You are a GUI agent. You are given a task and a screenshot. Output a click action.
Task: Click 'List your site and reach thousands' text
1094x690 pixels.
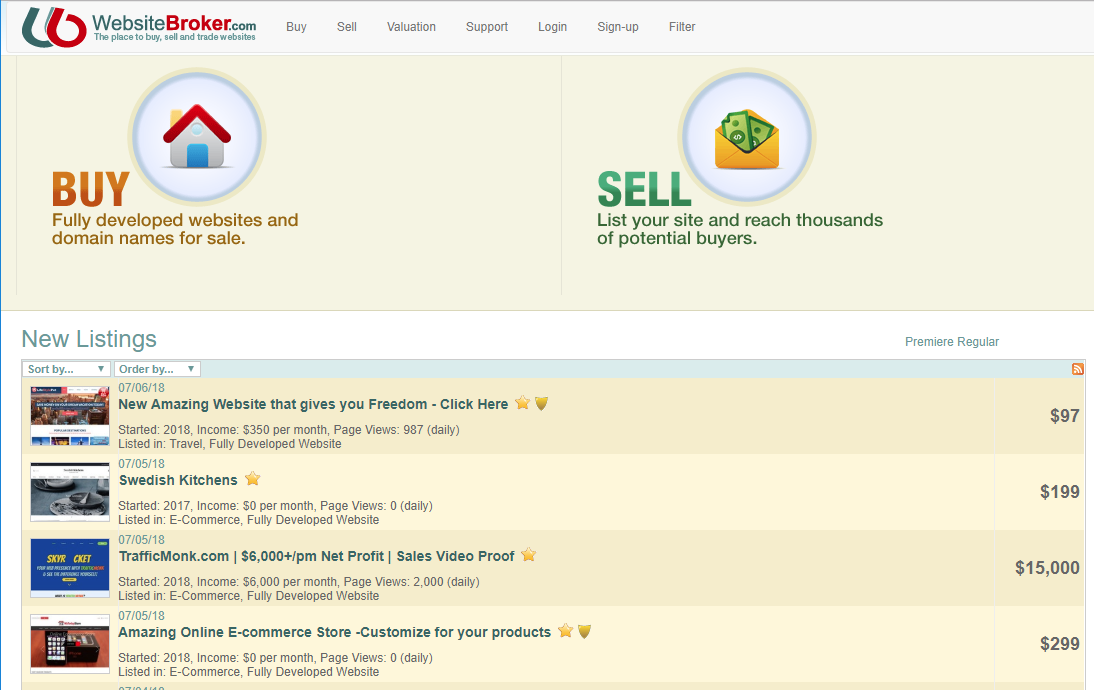point(740,229)
